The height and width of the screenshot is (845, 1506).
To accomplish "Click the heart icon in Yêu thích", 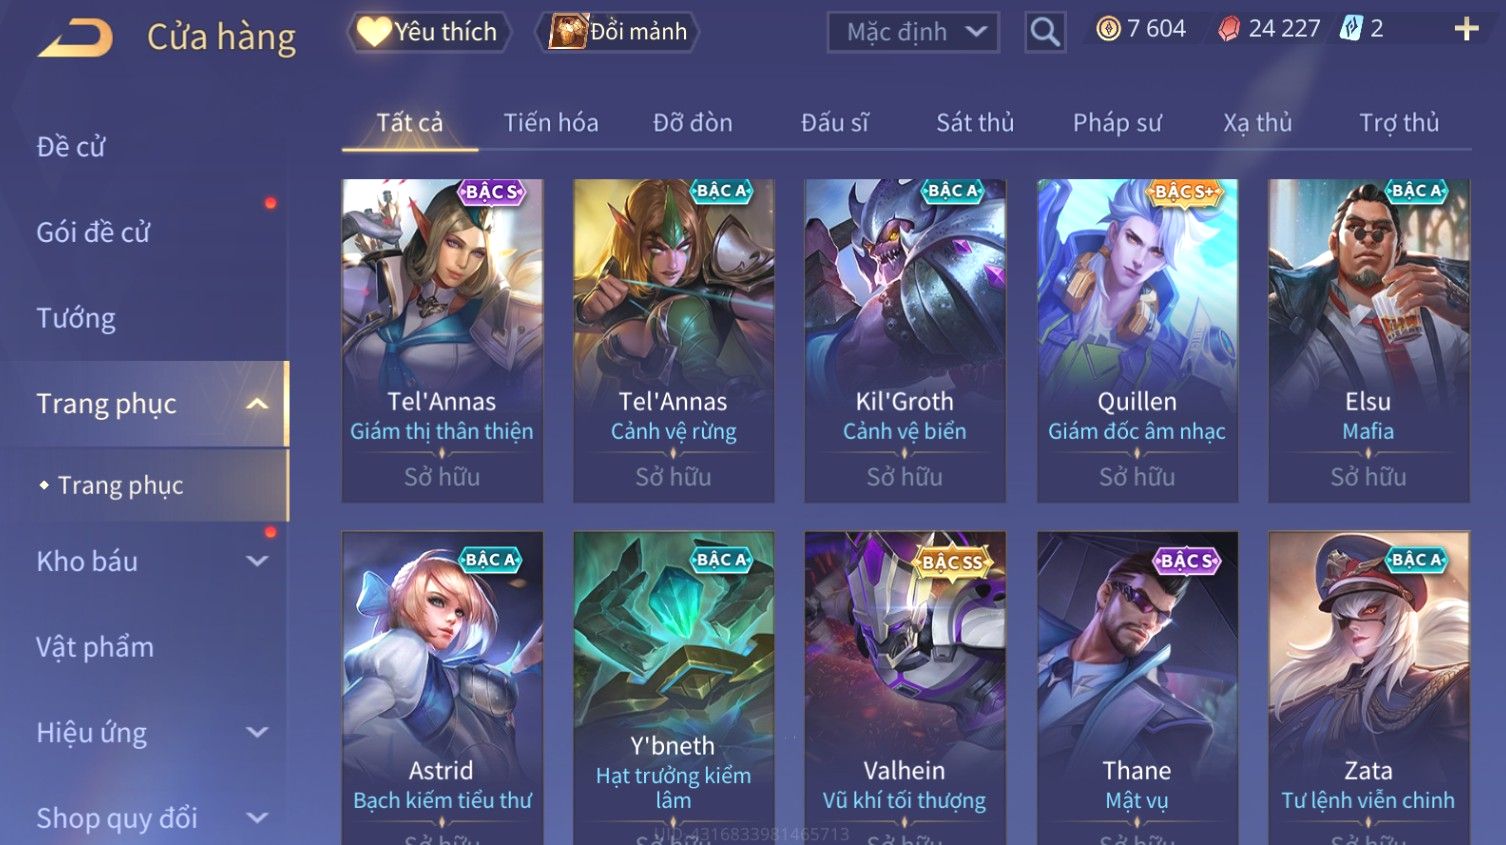I will pos(373,31).
